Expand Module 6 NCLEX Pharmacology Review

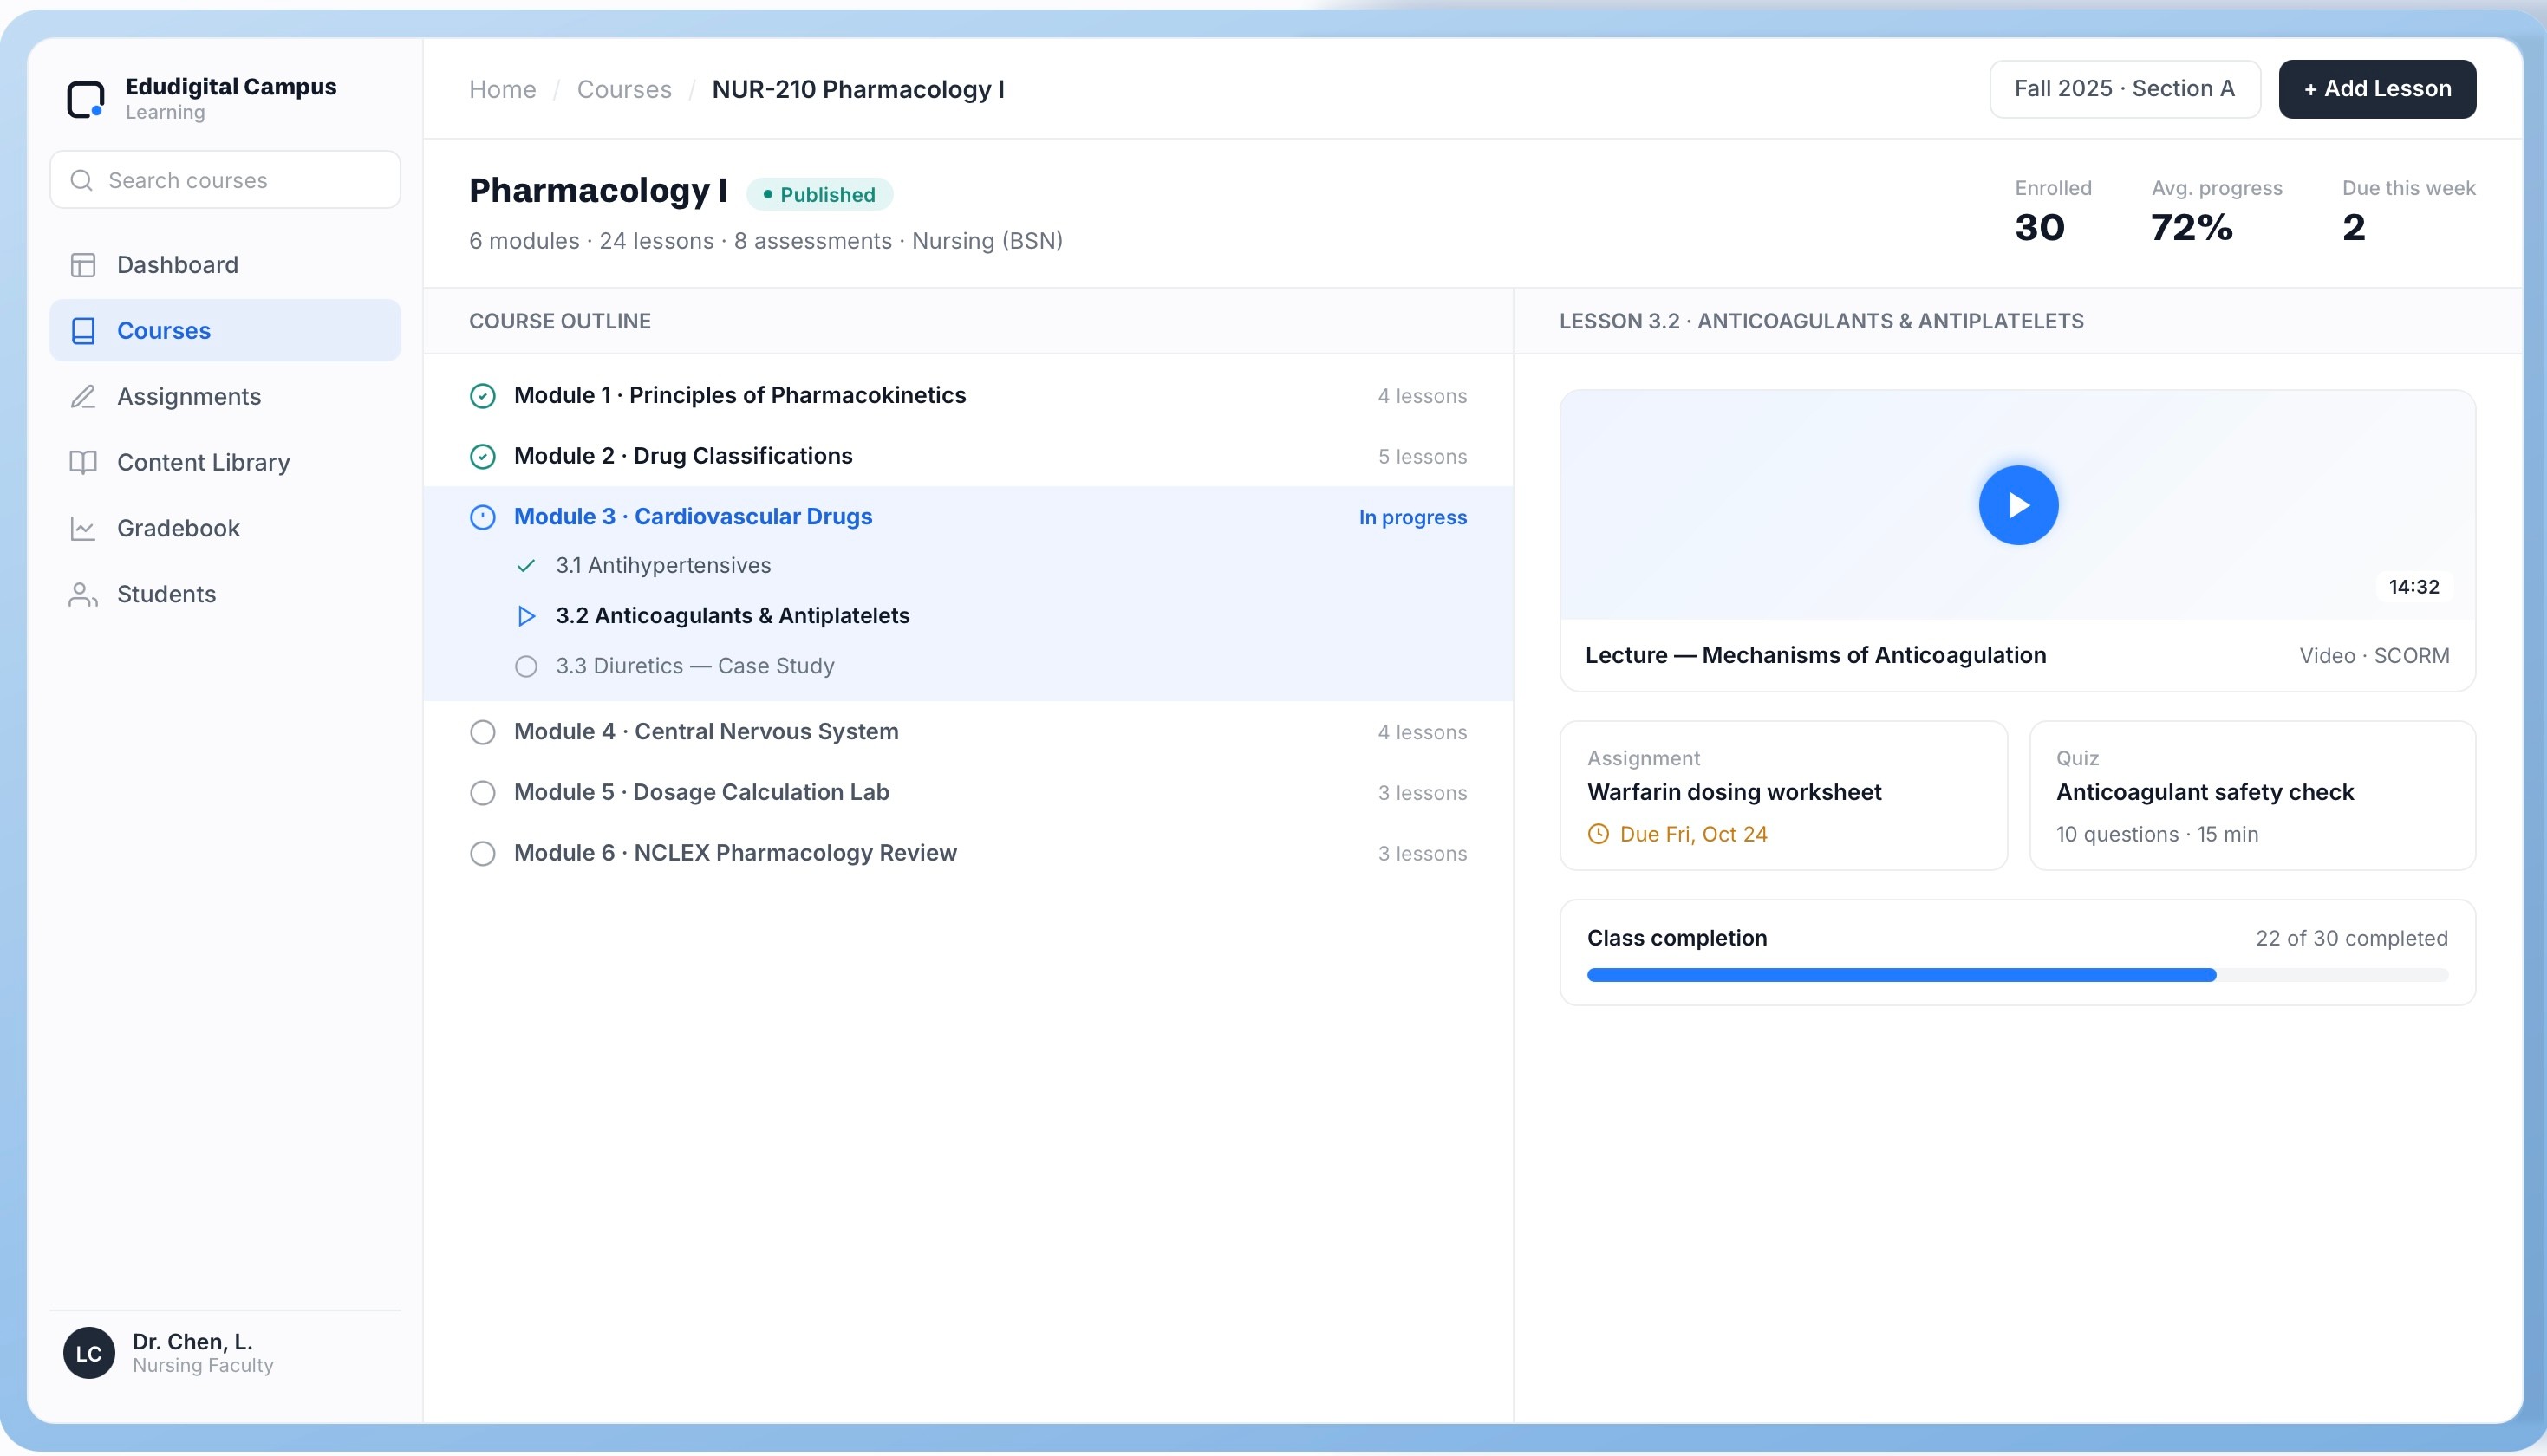pyautogui.click(x=968, y=854)
